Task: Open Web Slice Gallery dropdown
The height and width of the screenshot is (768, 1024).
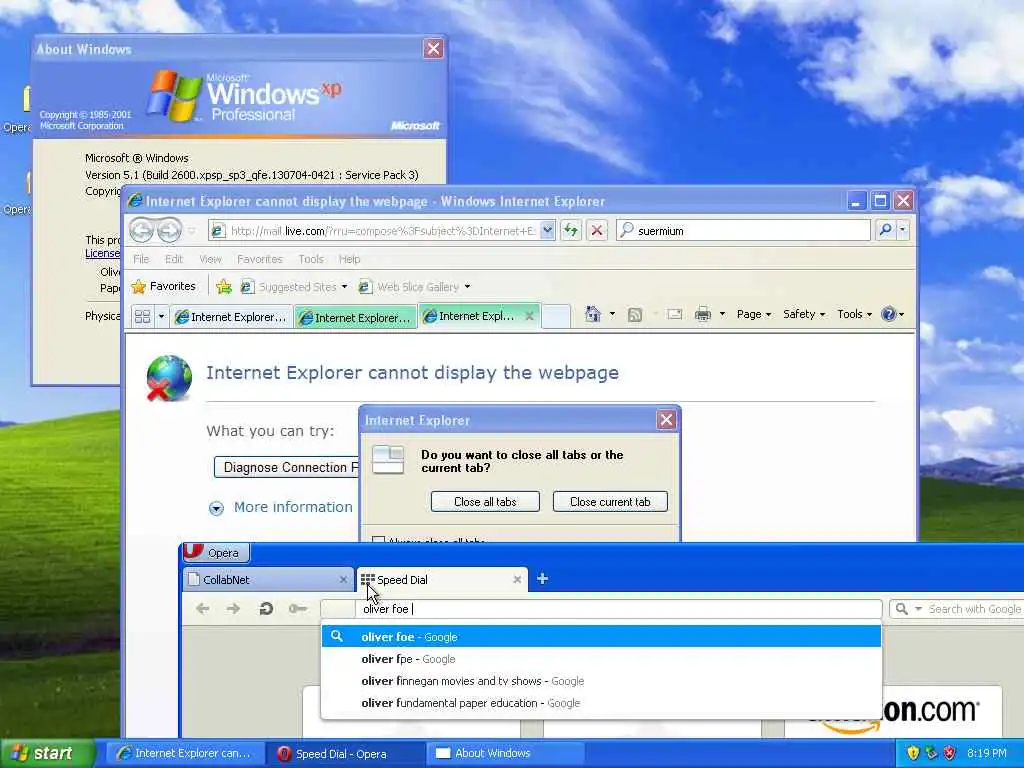Action: pos(467,287)
